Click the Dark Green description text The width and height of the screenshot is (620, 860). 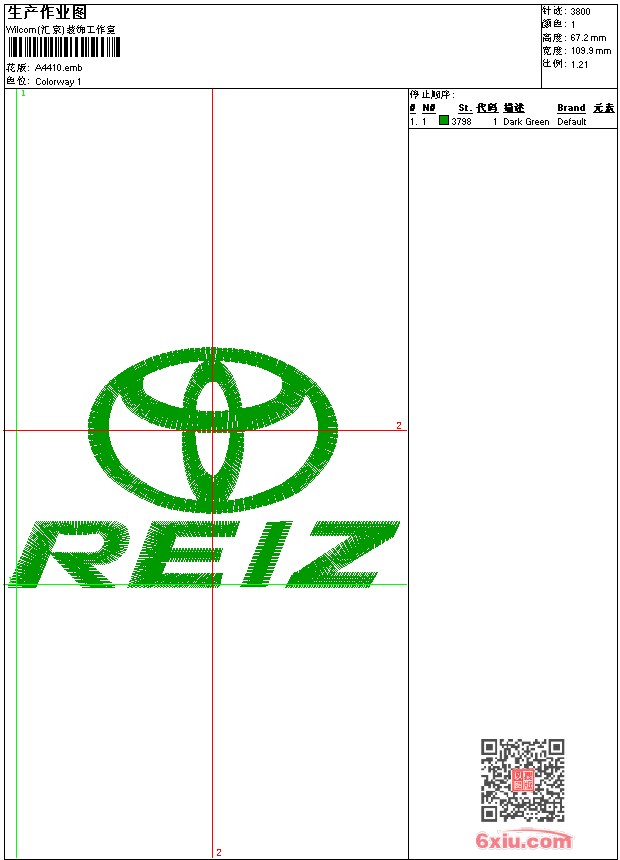click(526, 122)
